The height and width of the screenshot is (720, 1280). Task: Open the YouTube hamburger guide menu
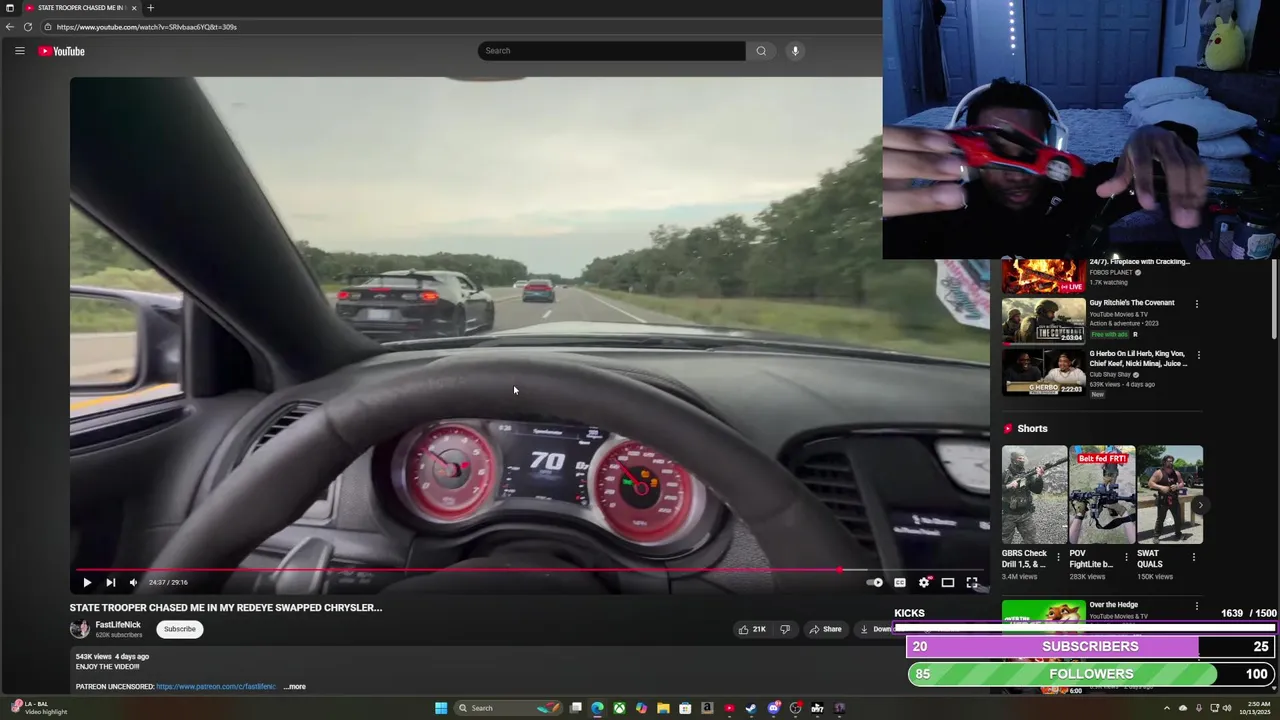click(19, 51)
